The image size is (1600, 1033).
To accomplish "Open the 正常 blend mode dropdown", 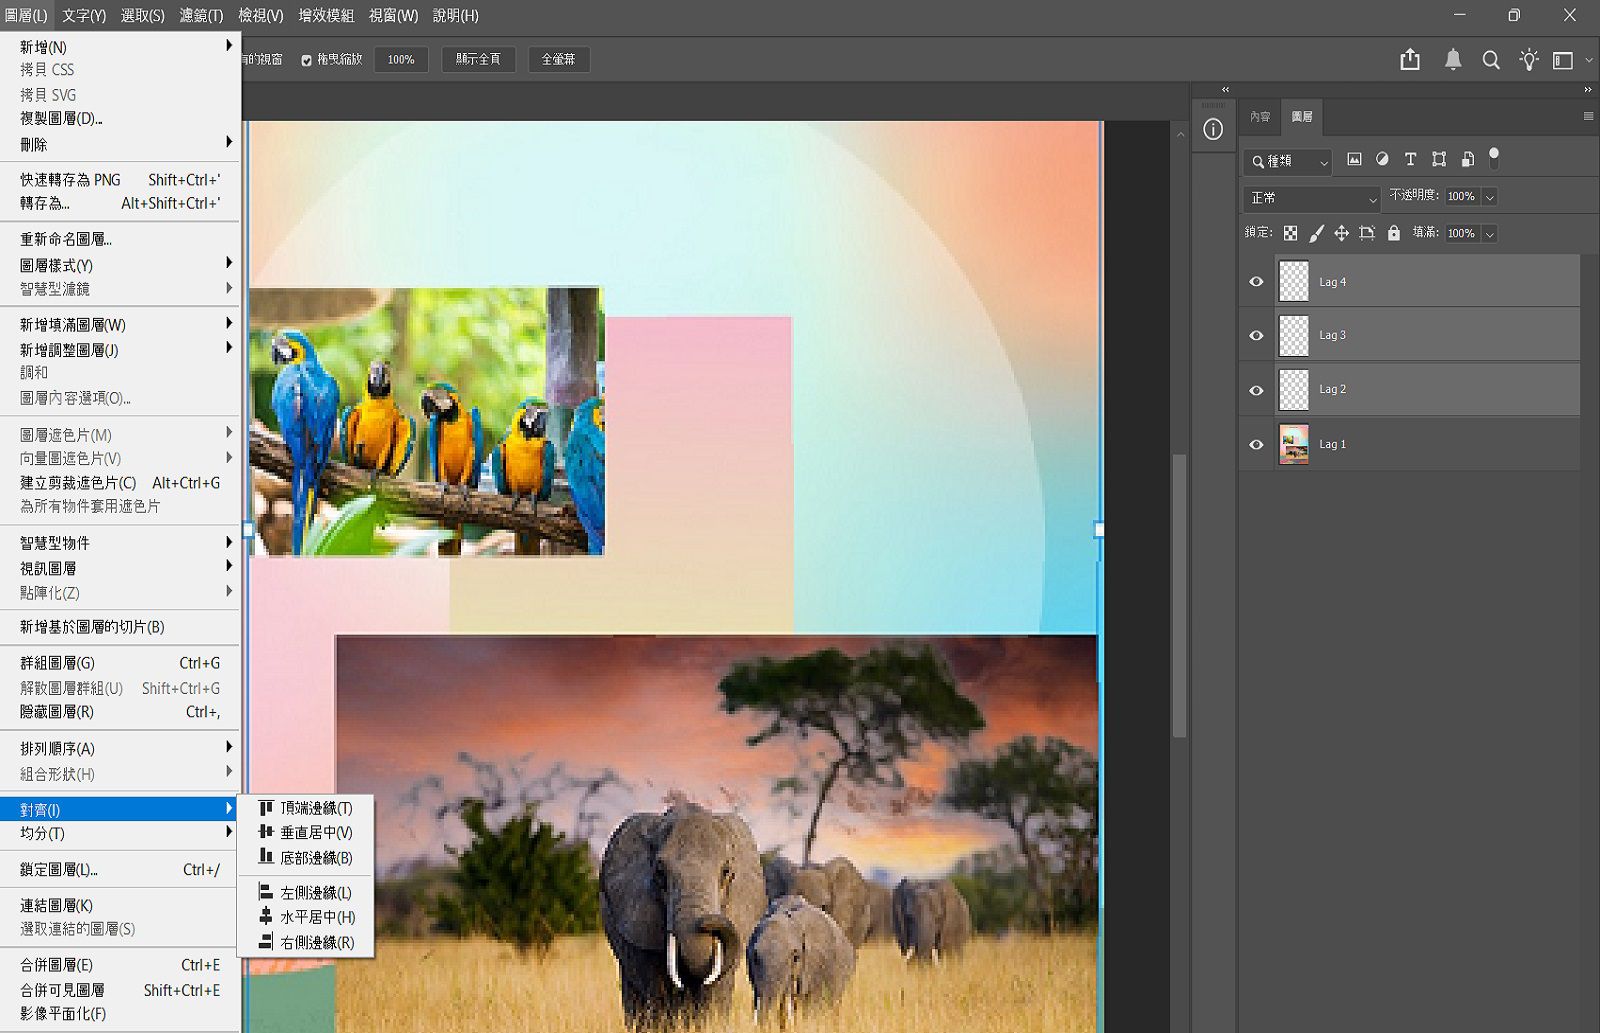I will pyautogui.click(x=1312, y=198).
